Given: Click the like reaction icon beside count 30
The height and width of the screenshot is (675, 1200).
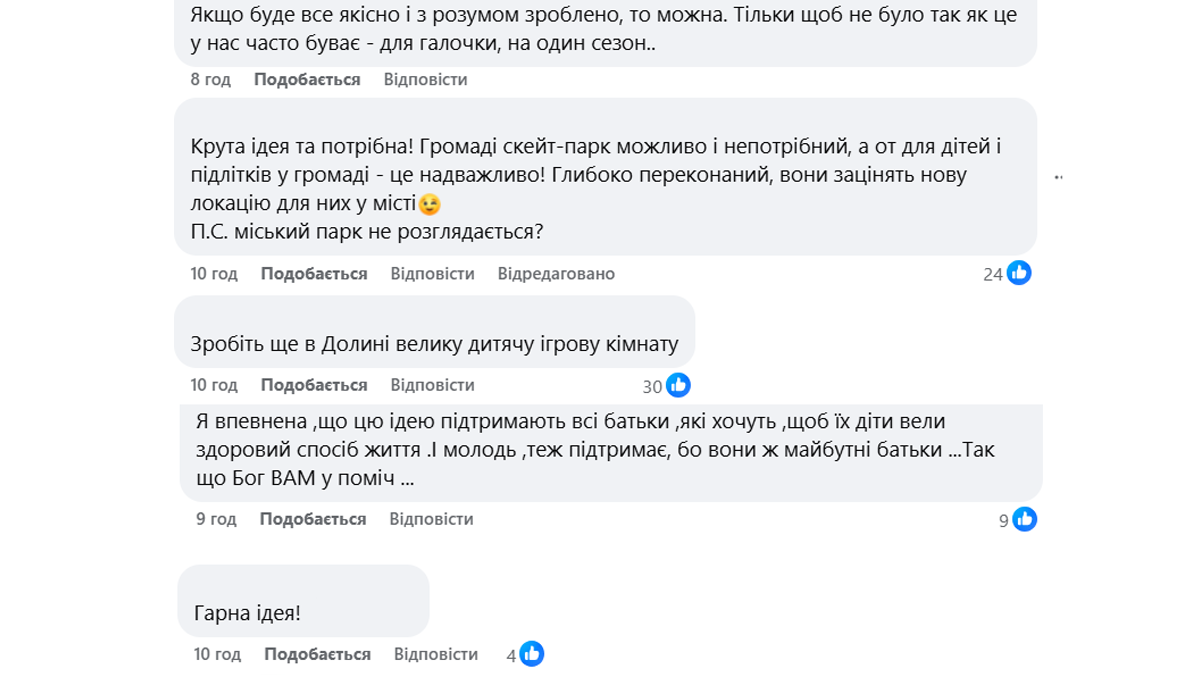Looking at the screenshot, I should pos(678,385).
